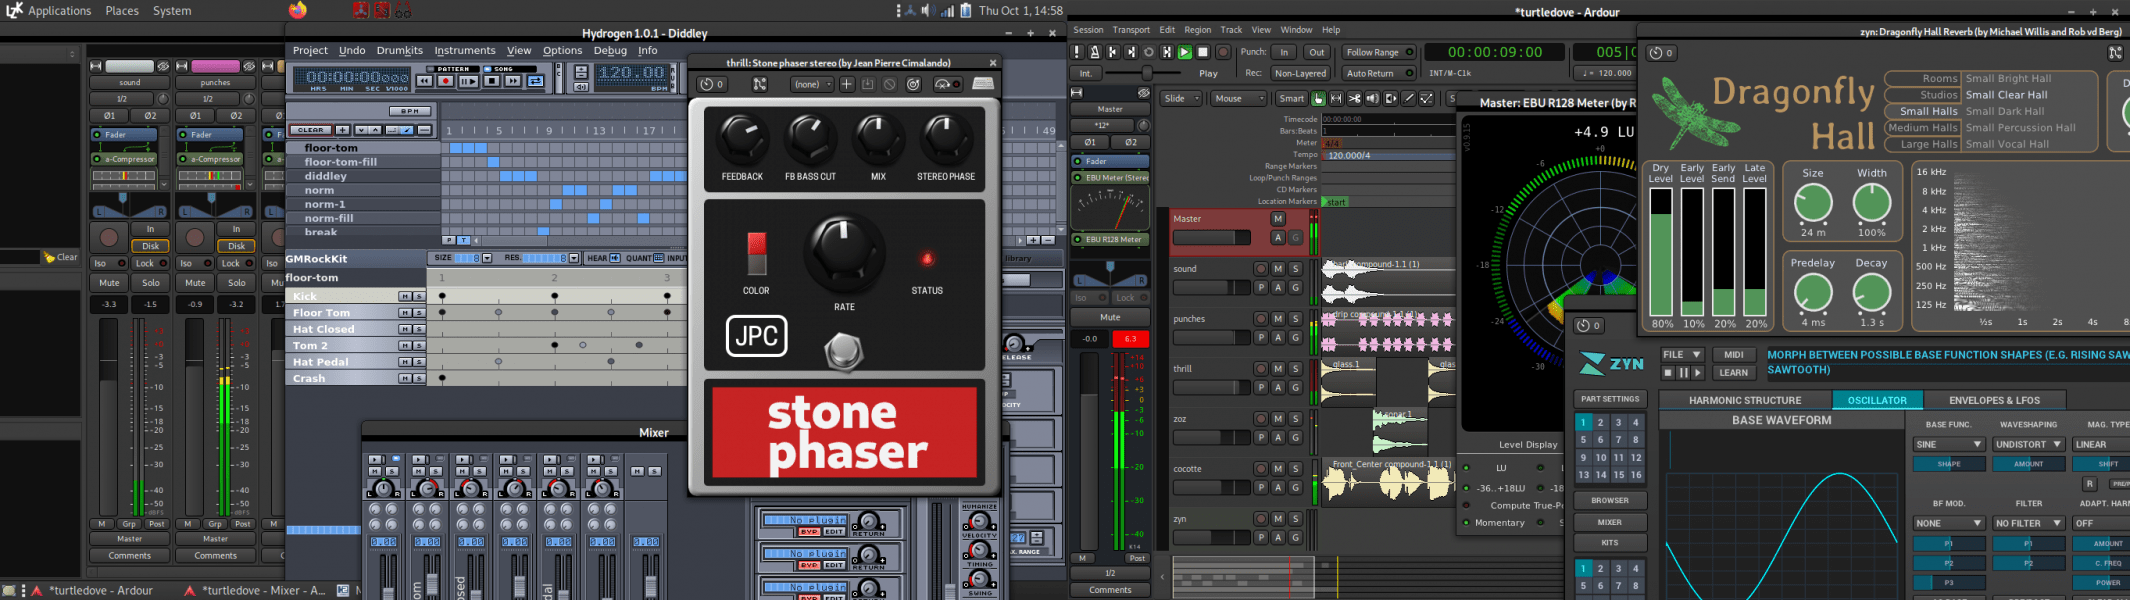Select the Small Halls preset bank
2130x600 pixels.
(1928, 111)
